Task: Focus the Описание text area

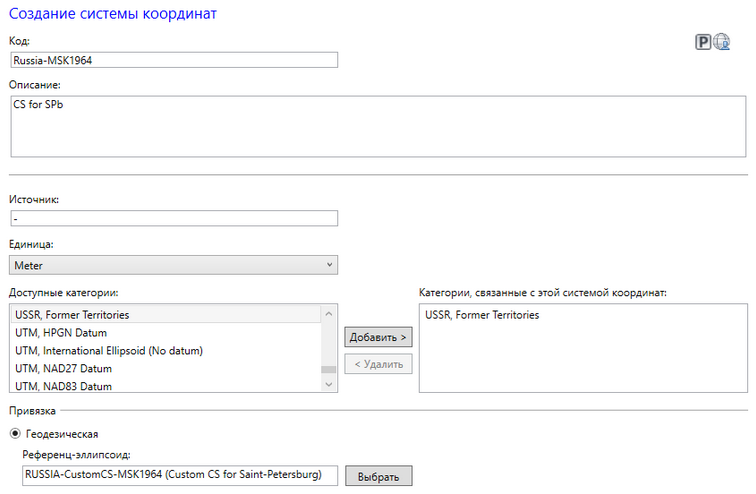Action: click(378, 126)
